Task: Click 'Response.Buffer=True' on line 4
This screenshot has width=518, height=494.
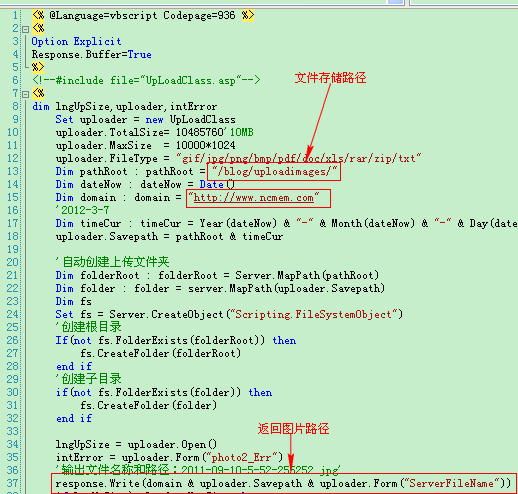Action: coord(92,55)
